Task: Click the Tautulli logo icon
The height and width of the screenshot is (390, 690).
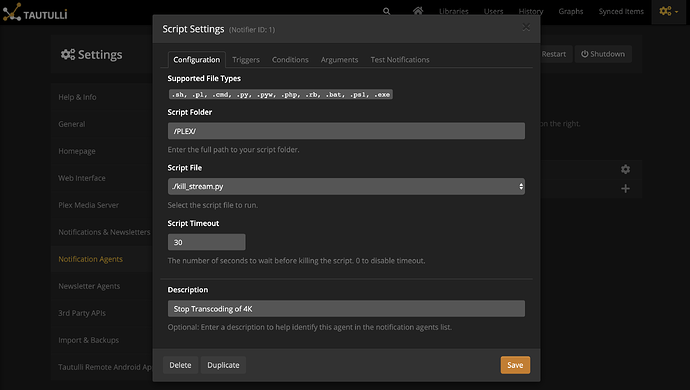Action: click(x=12, y=12)
